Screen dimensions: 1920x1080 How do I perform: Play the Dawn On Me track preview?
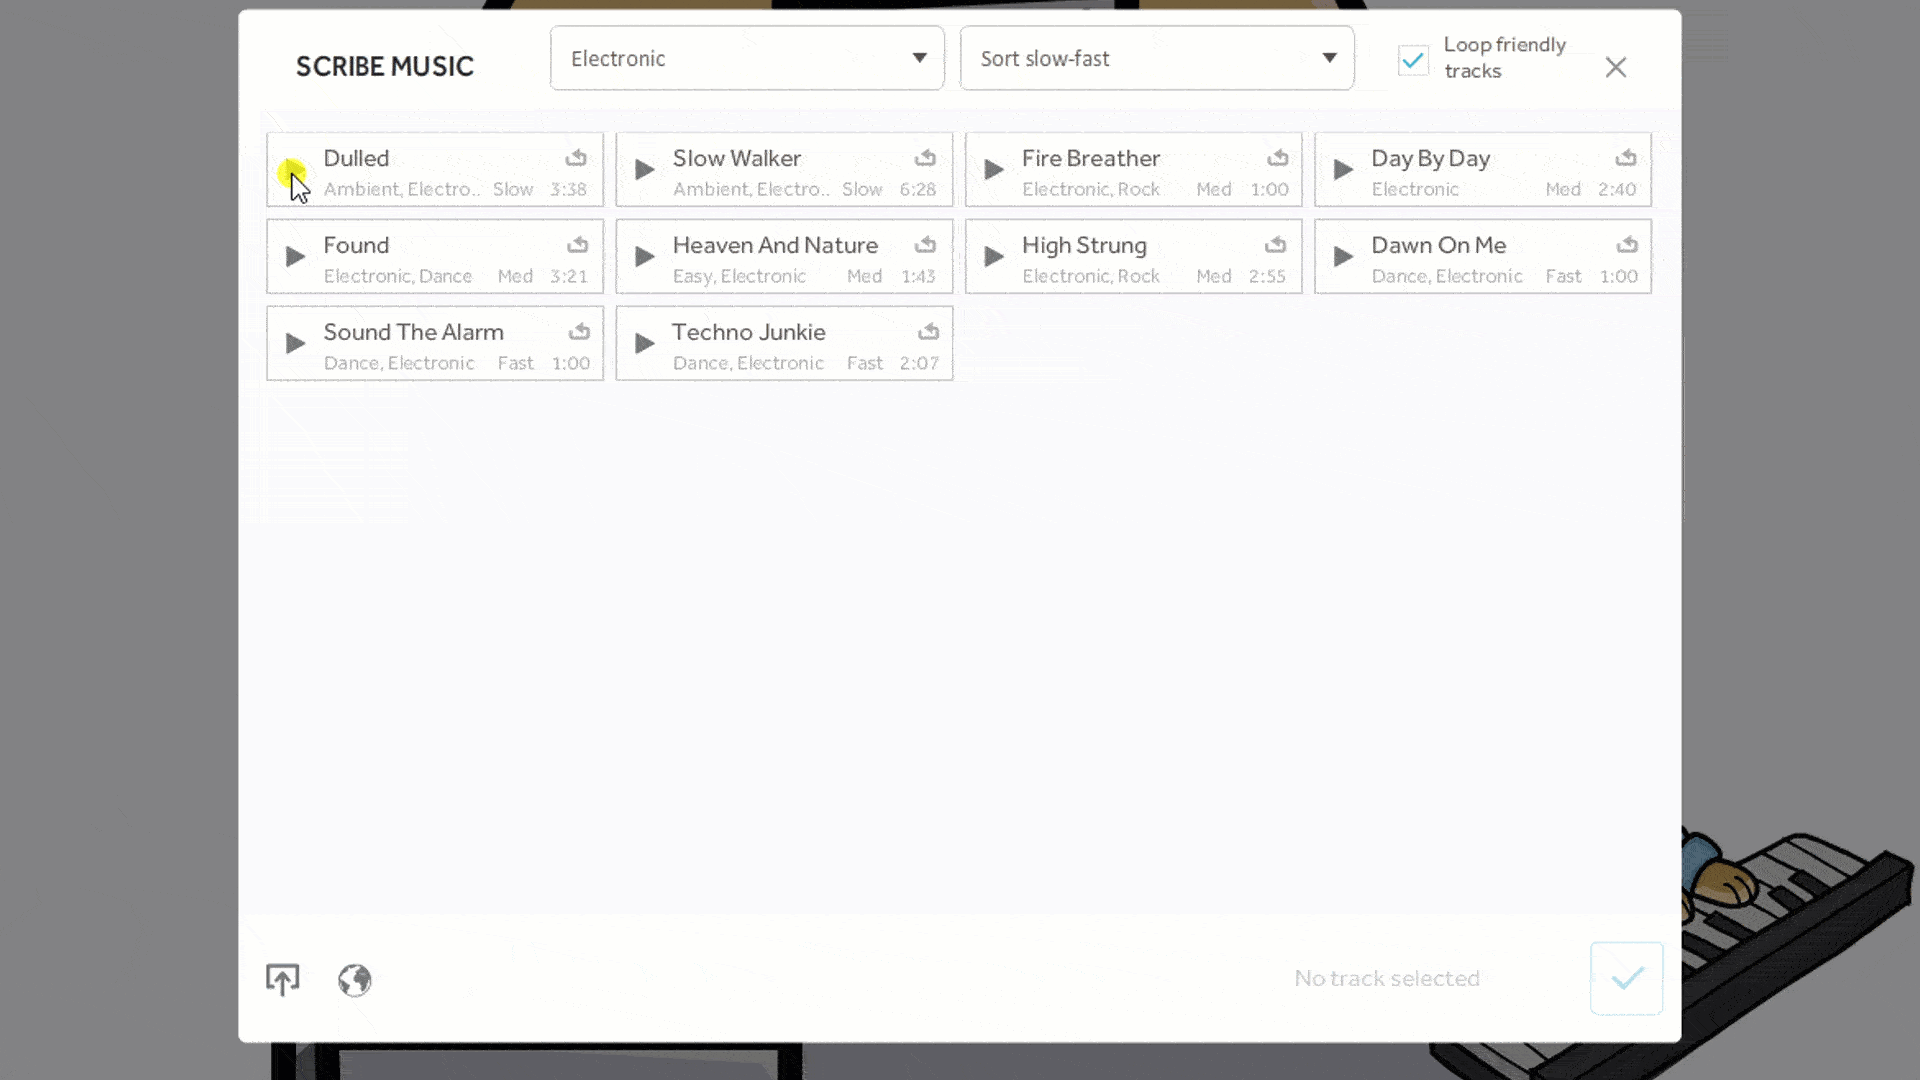(x=1343, y=257)
